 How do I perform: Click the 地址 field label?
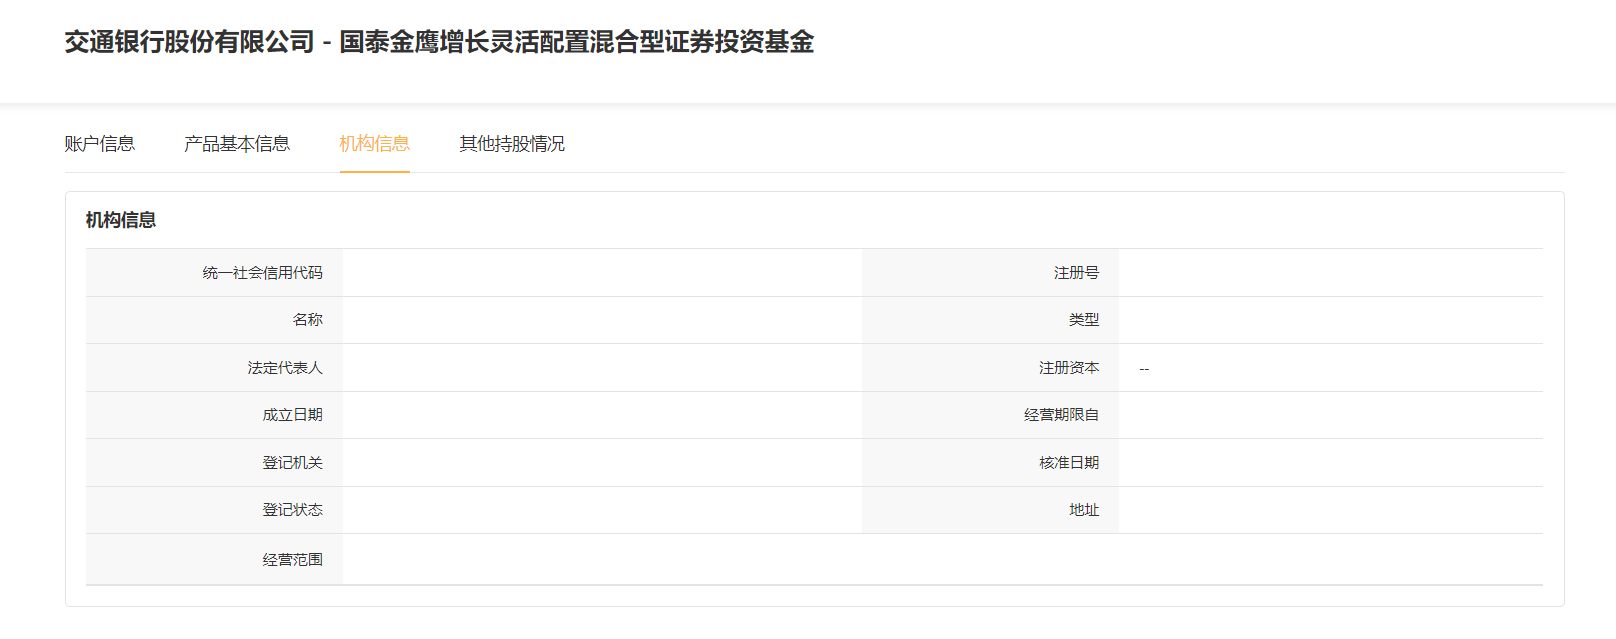coord(1084,510)
